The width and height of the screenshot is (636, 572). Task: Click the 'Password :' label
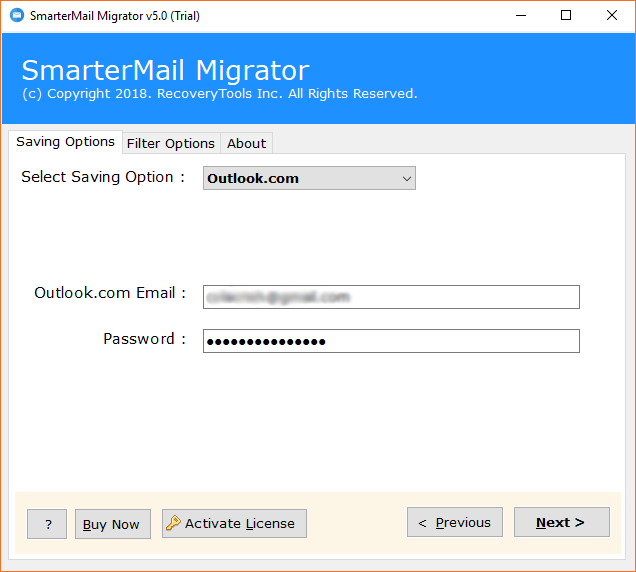(x=144, y=339)
